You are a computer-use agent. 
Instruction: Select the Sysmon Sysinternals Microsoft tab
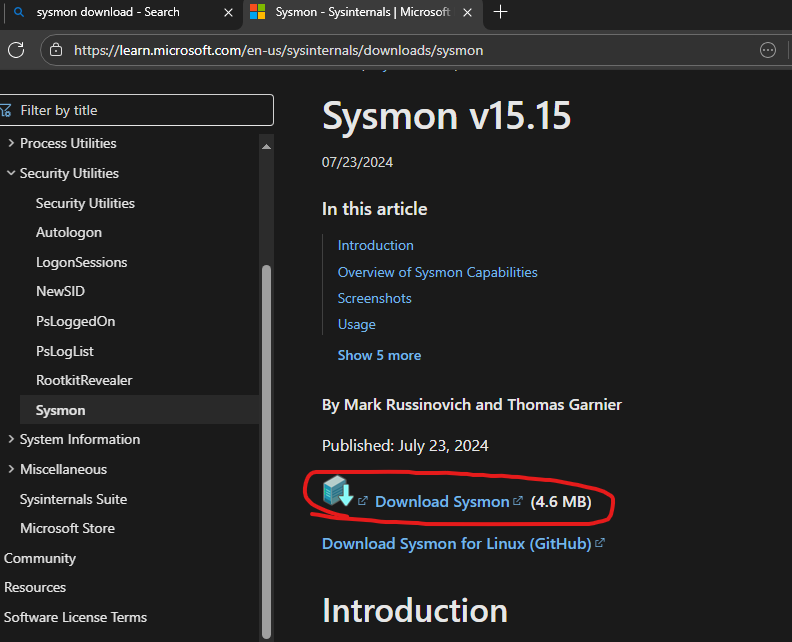(362, 12)
